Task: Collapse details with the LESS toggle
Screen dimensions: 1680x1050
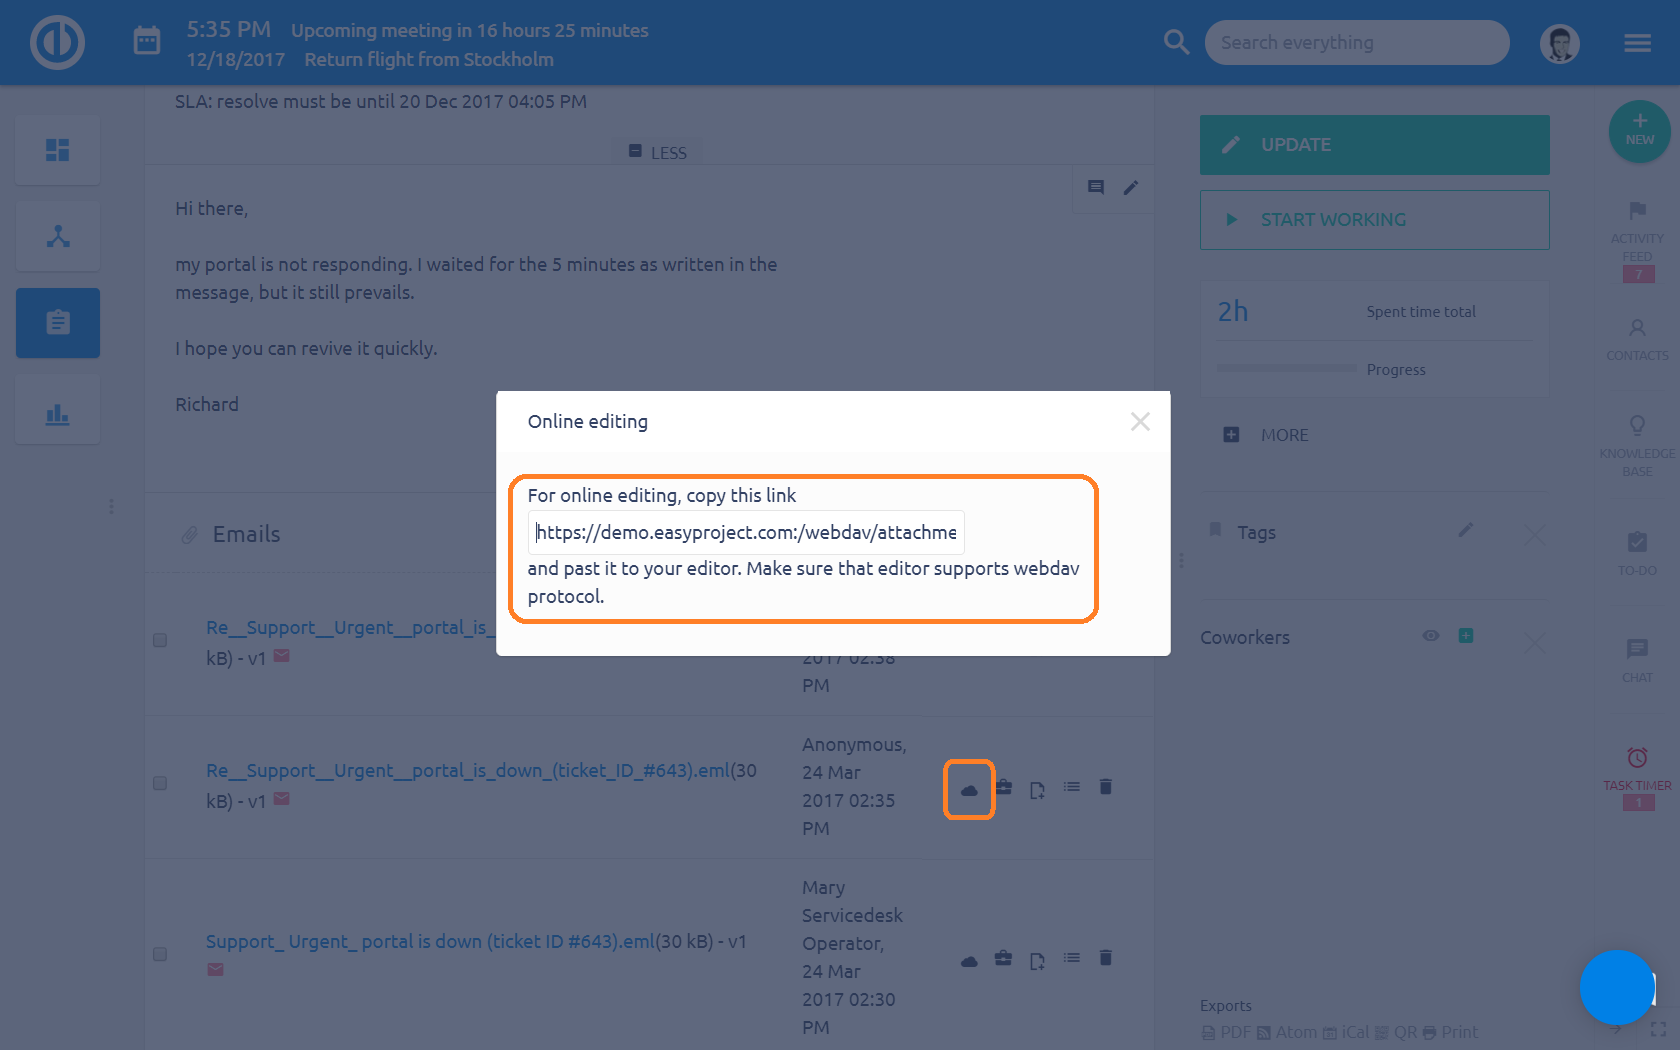Action: (x=658, y=152)
